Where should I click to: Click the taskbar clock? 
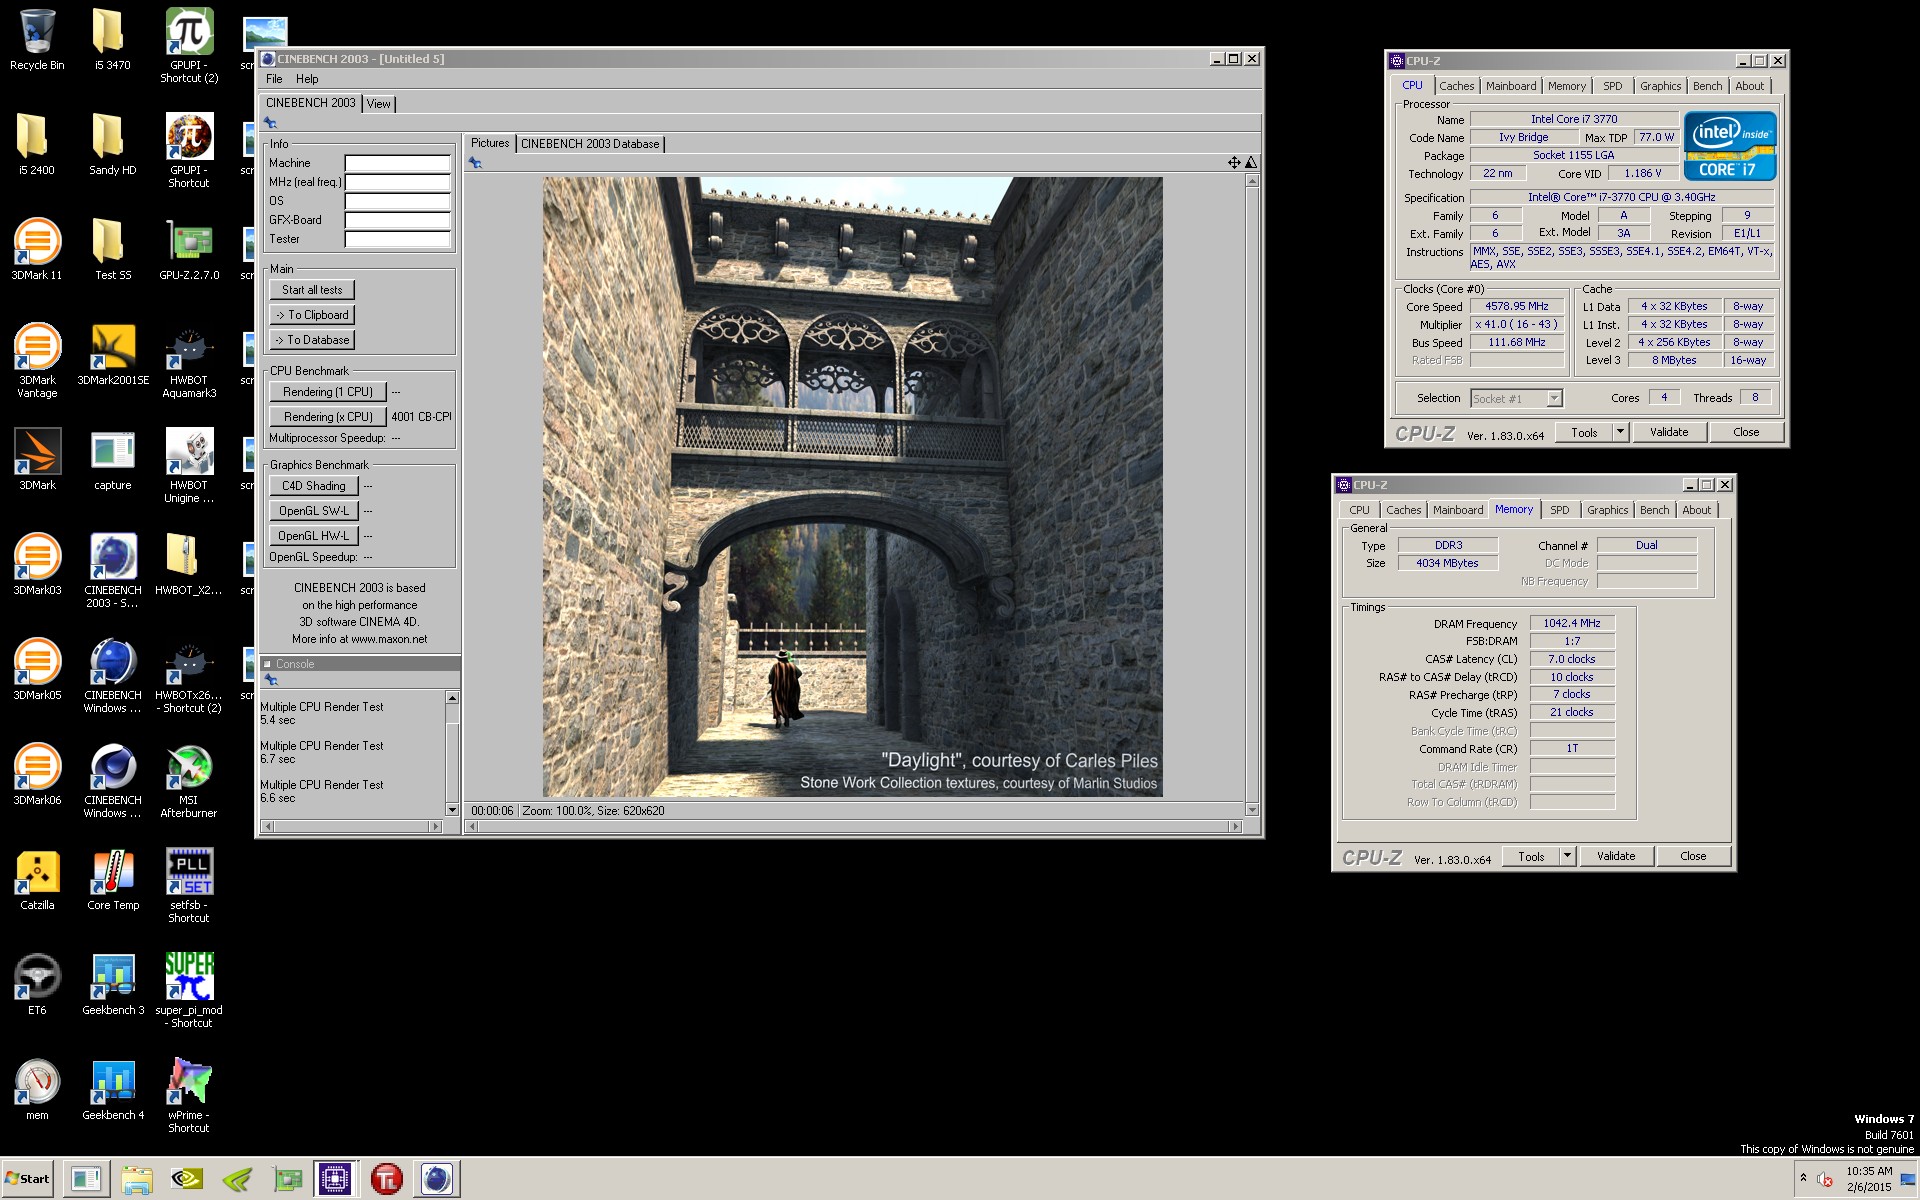1868,1179
